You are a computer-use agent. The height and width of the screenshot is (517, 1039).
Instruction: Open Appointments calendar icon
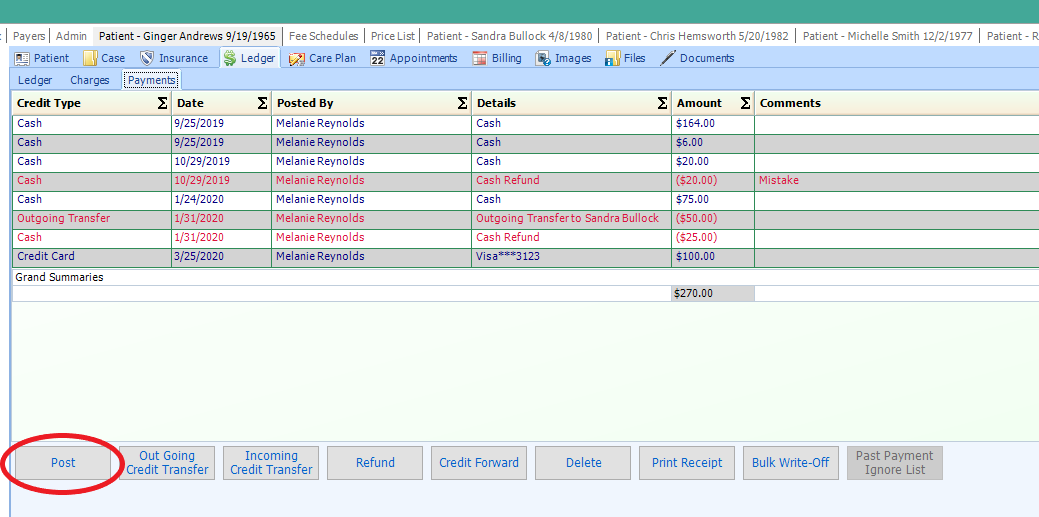pos(377,58)
